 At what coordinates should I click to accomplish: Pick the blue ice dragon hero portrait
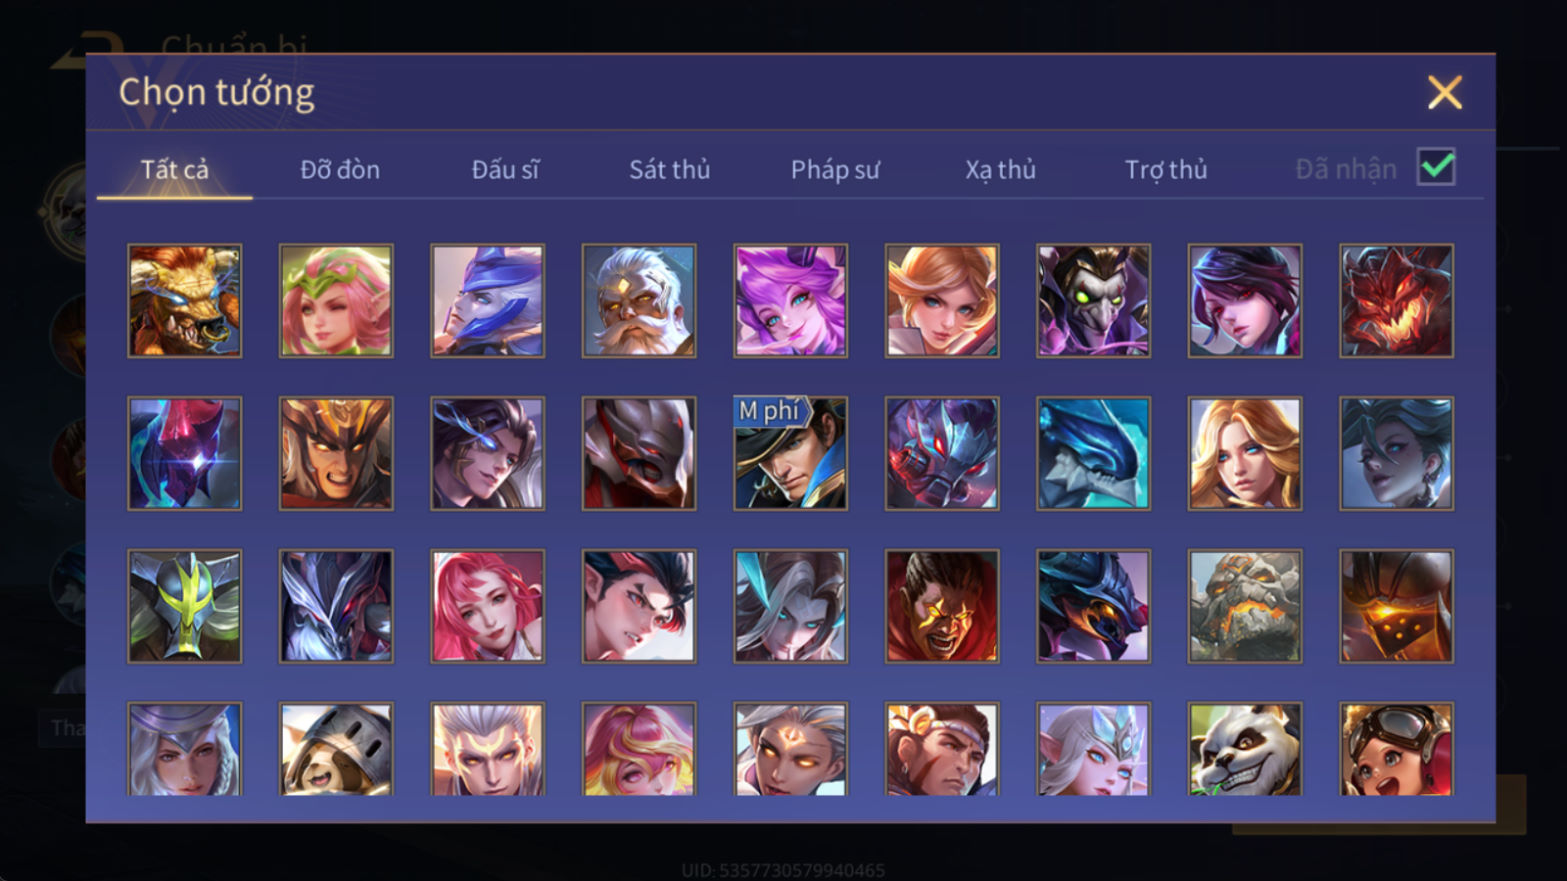click(x=1093, y=453)
